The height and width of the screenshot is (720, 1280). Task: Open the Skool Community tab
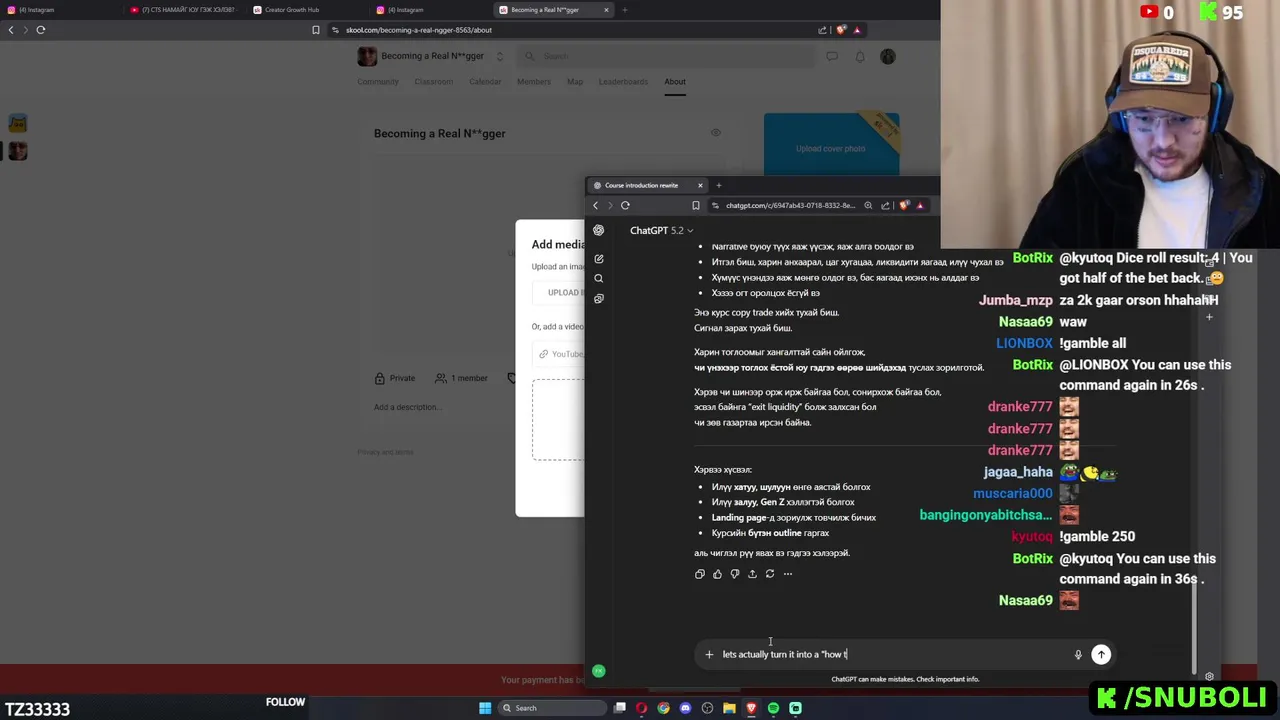[x=378, y=82]
